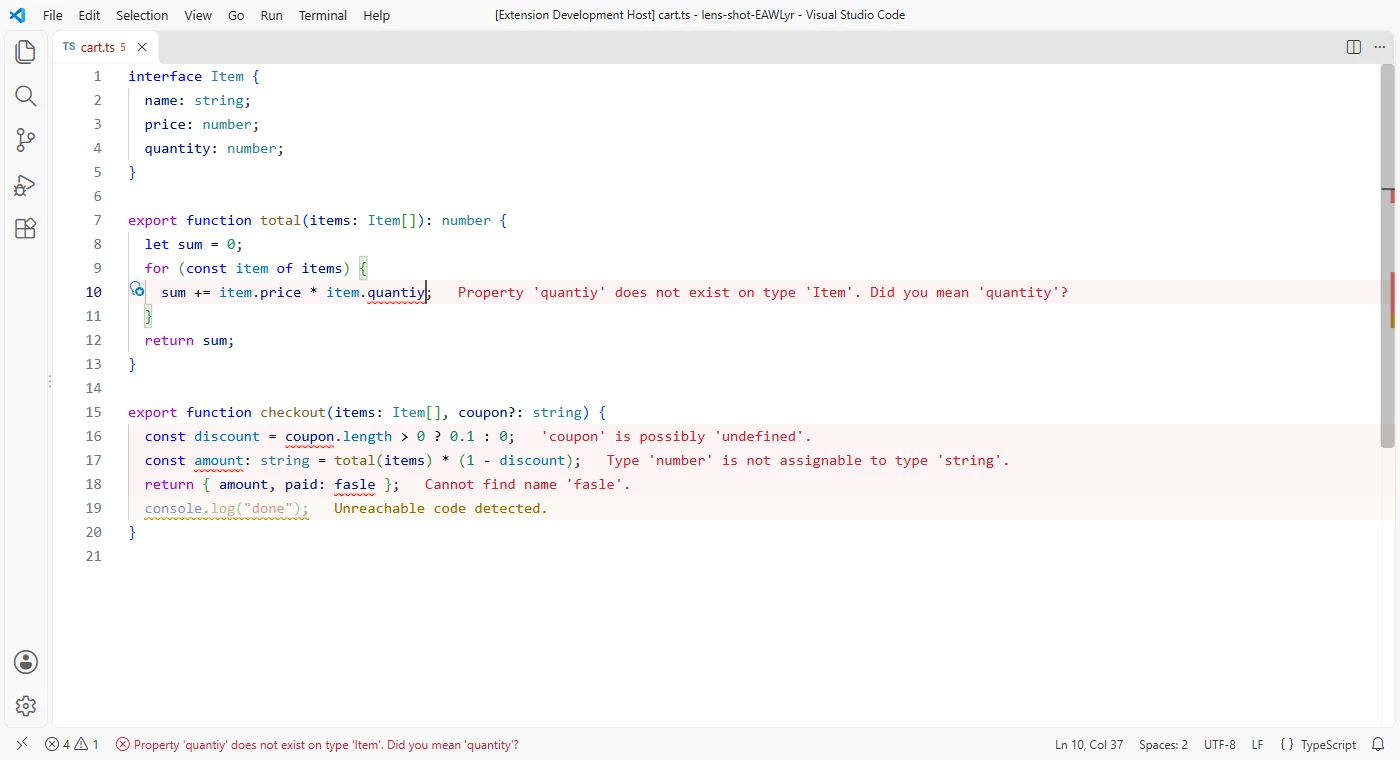This screenshot has width=1400, height=760.
Task: Click the underlined 'coupon' on line 16
Action: [310, 436]
